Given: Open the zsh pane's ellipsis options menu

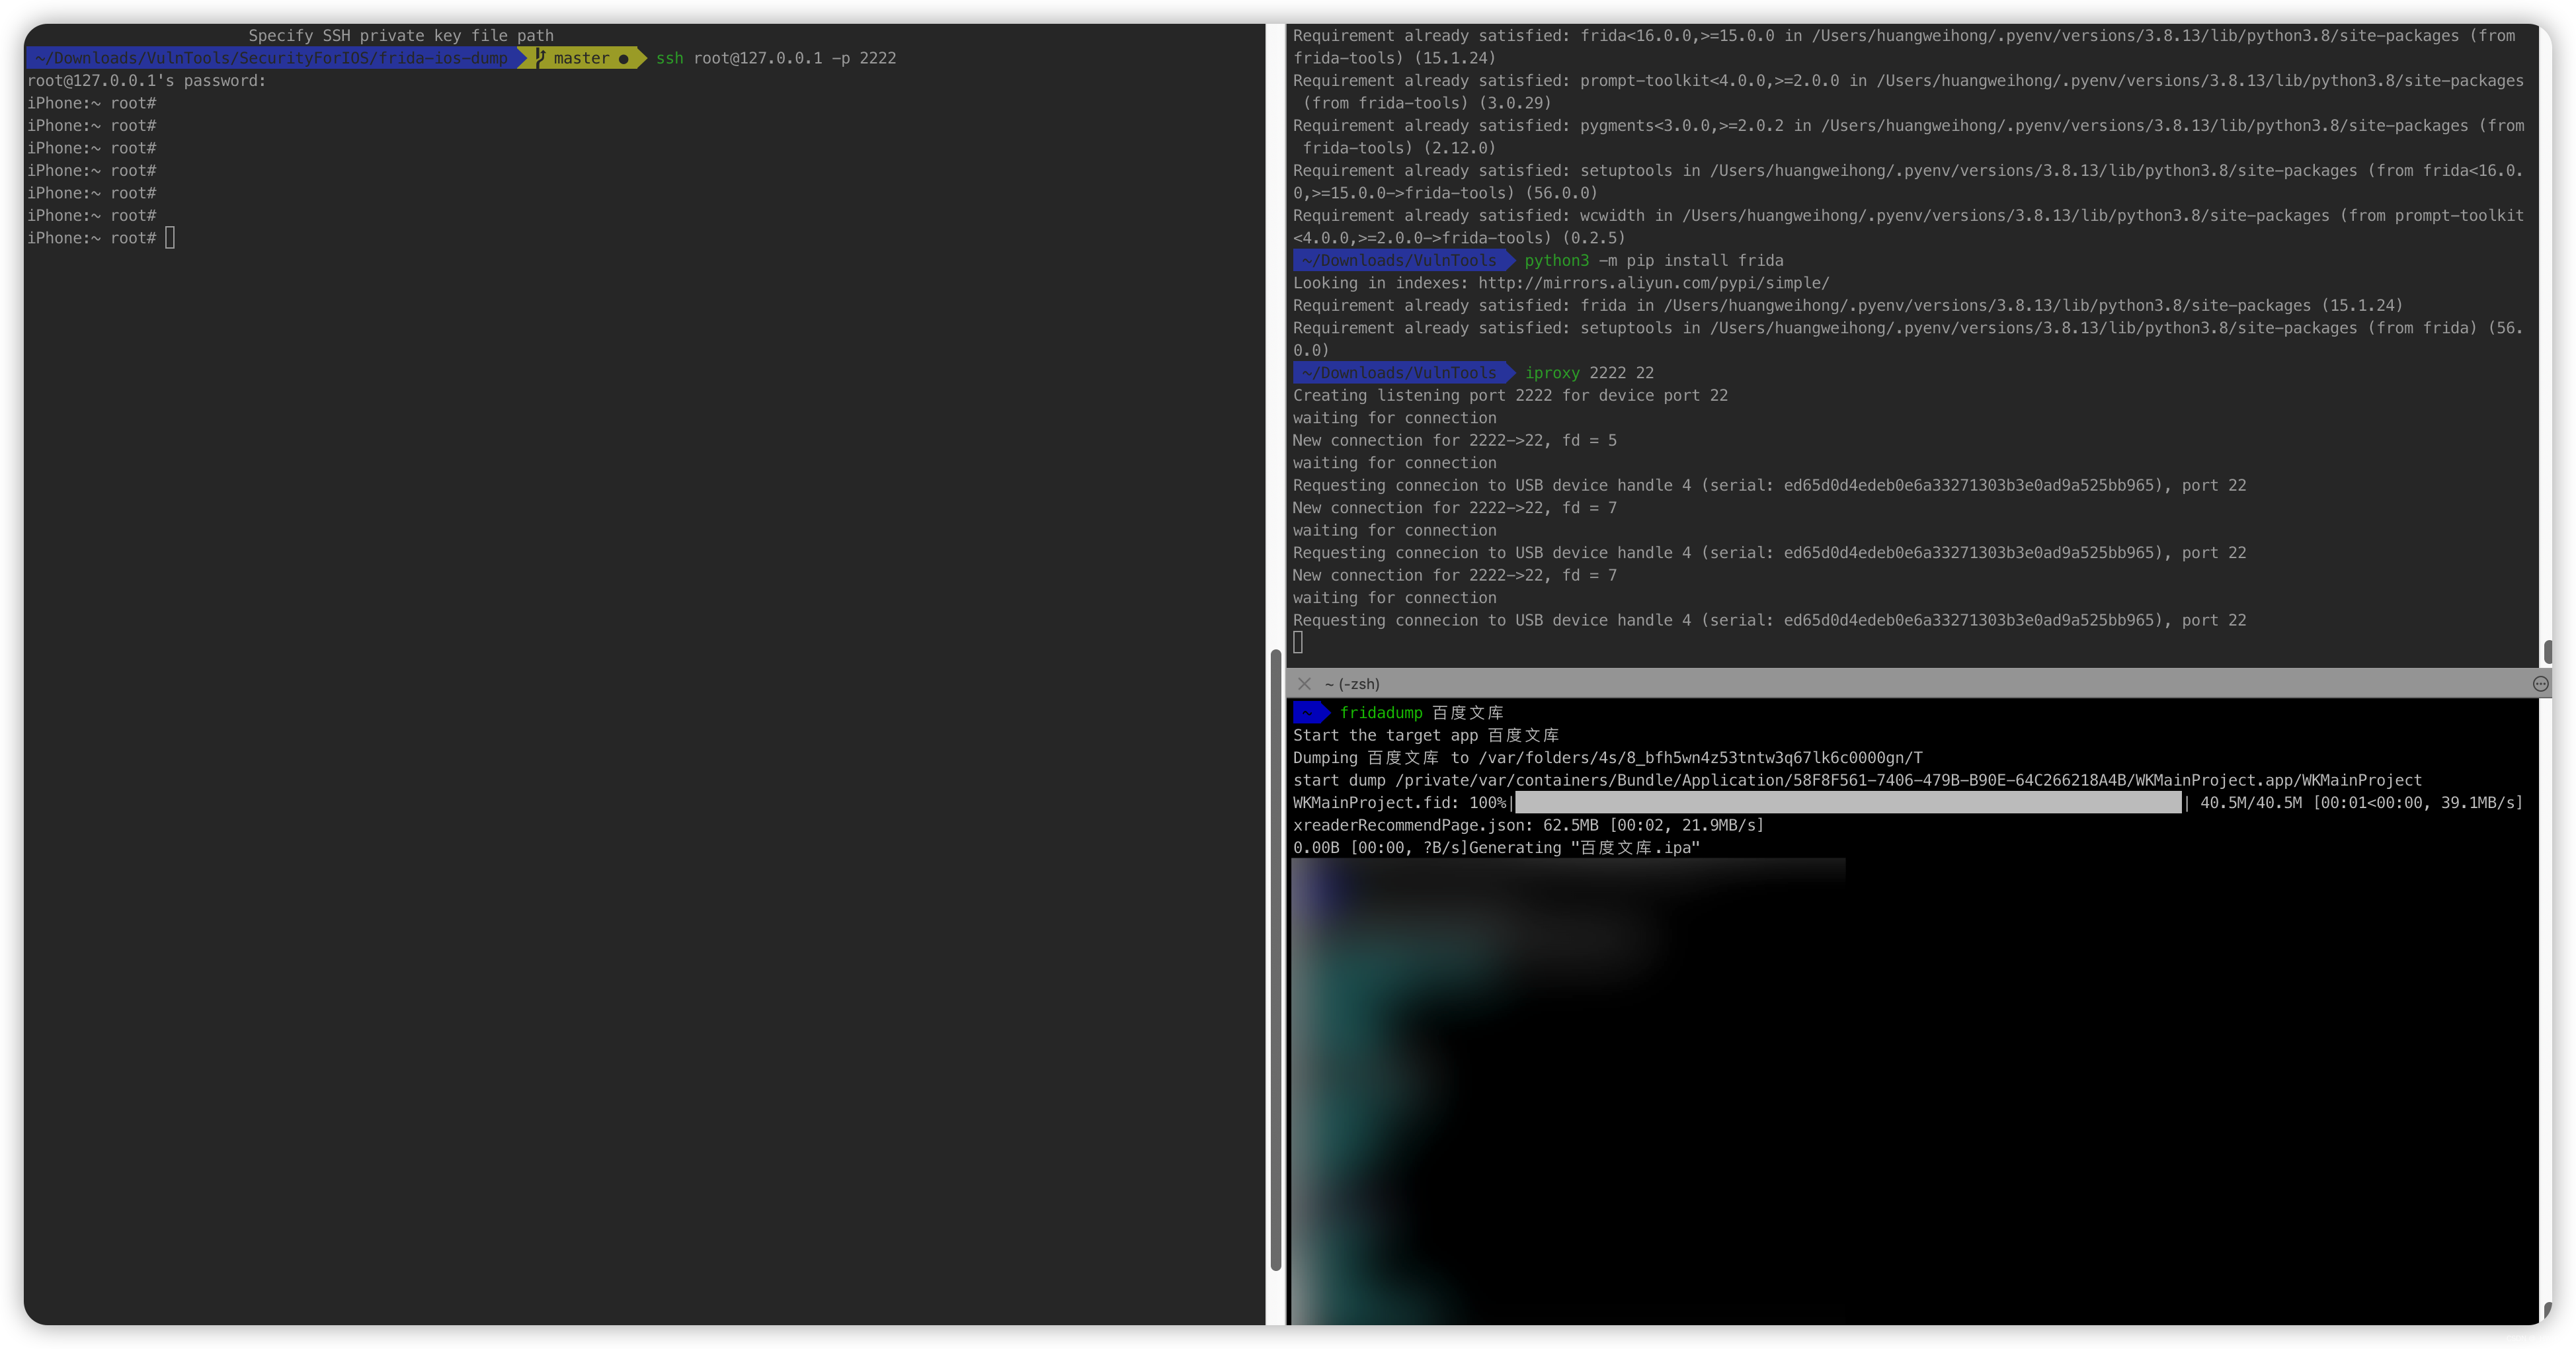Looking at the screenshot, I should [x=2540, y=684].
